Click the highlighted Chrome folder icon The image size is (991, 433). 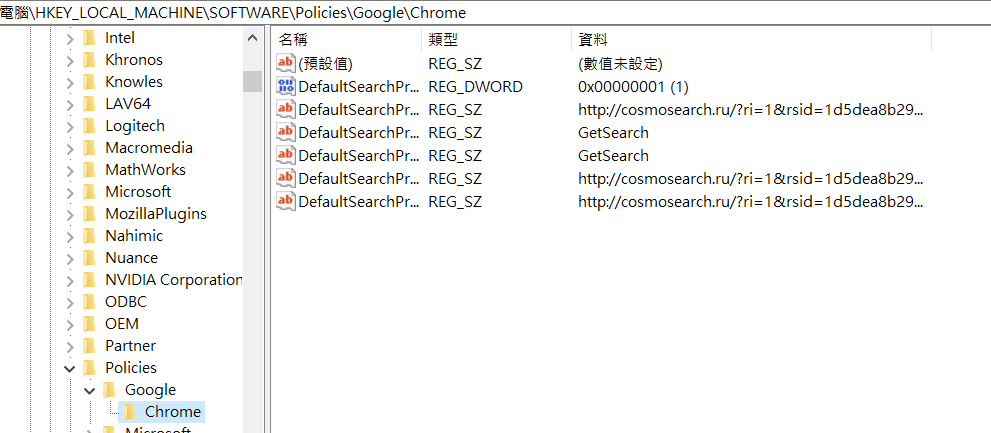(x=130, y=412)
